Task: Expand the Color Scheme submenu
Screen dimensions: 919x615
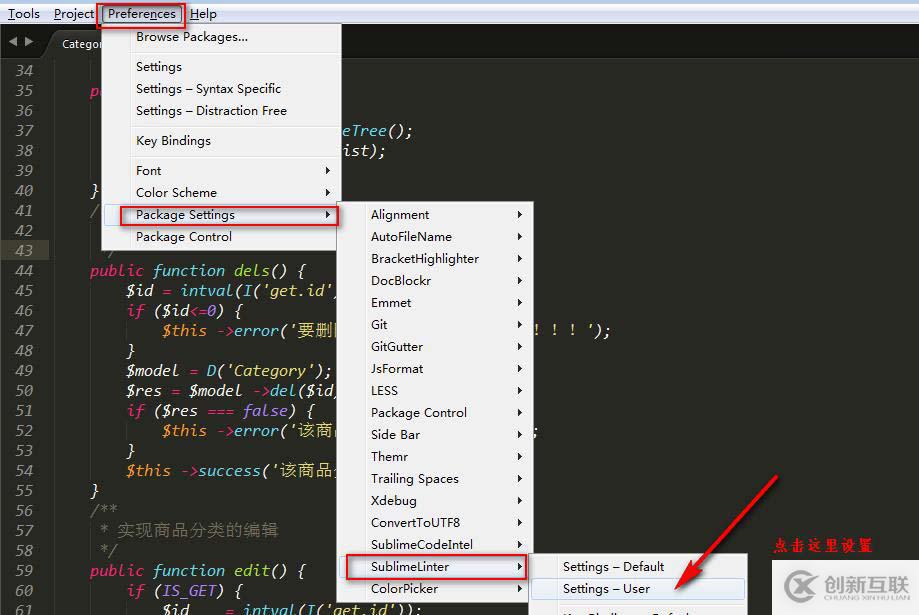Action: [x=222, y=193]
